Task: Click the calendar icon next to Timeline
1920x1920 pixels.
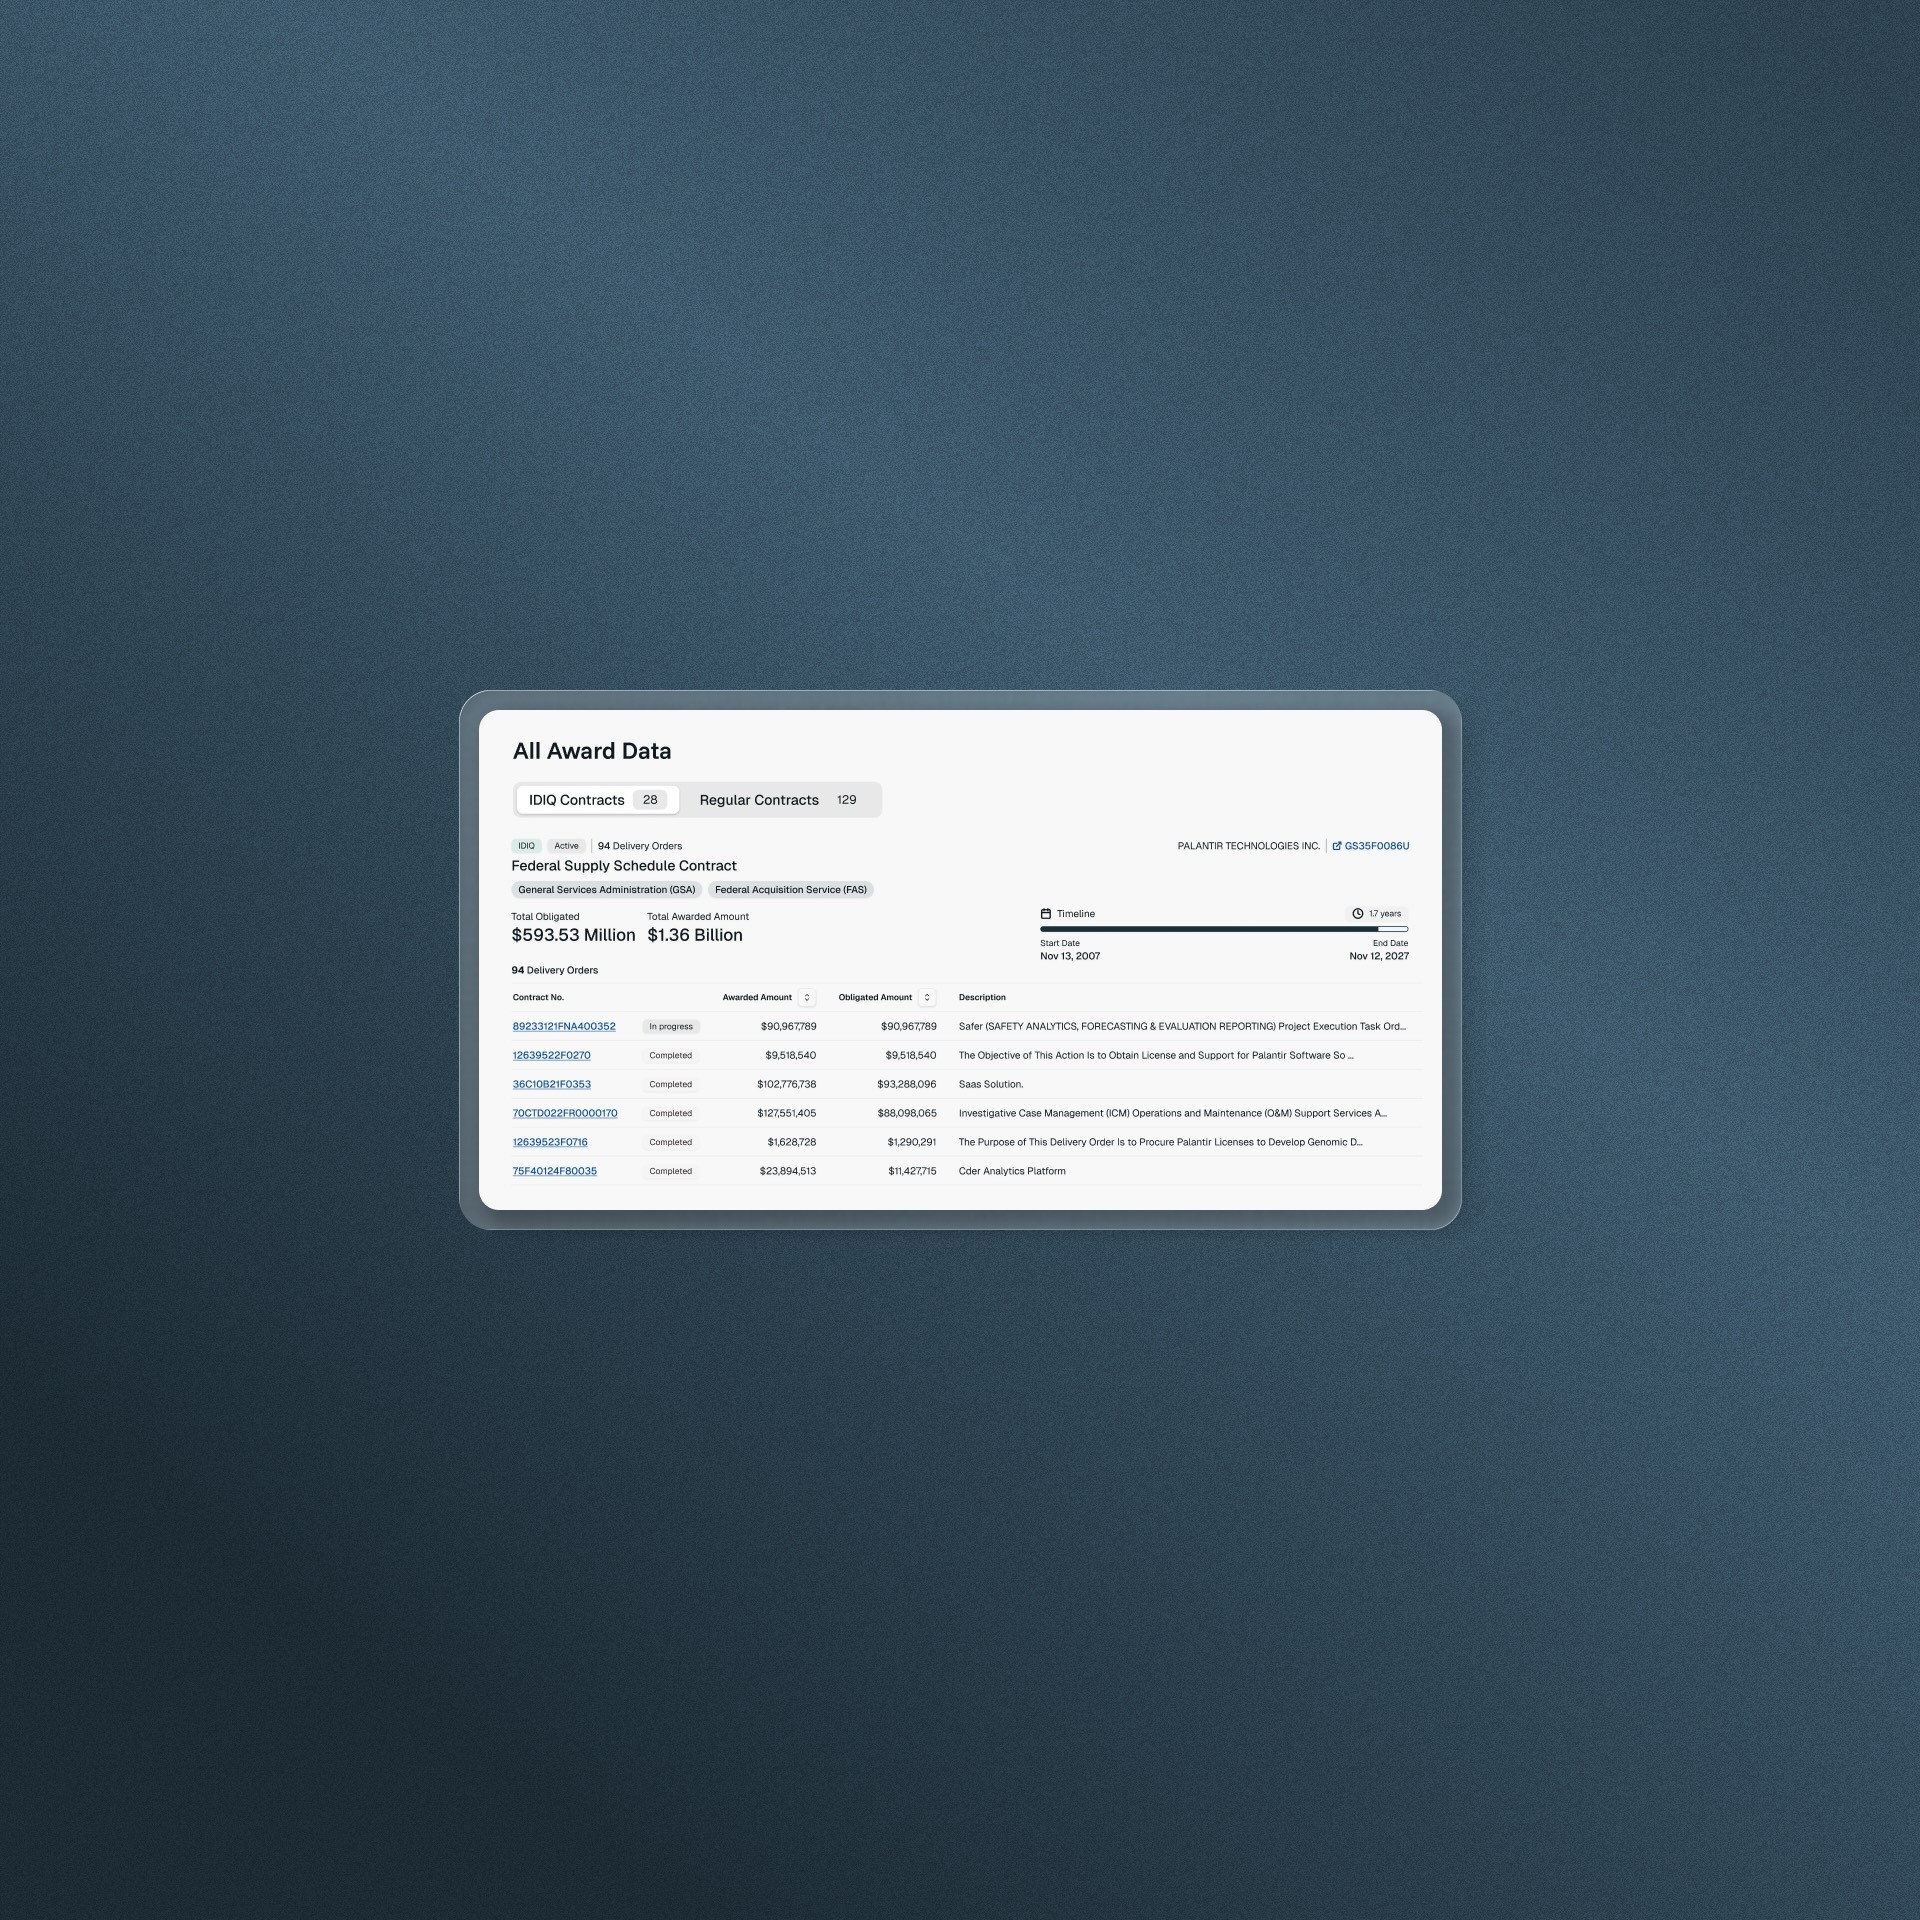Action: pos(1045,914)
